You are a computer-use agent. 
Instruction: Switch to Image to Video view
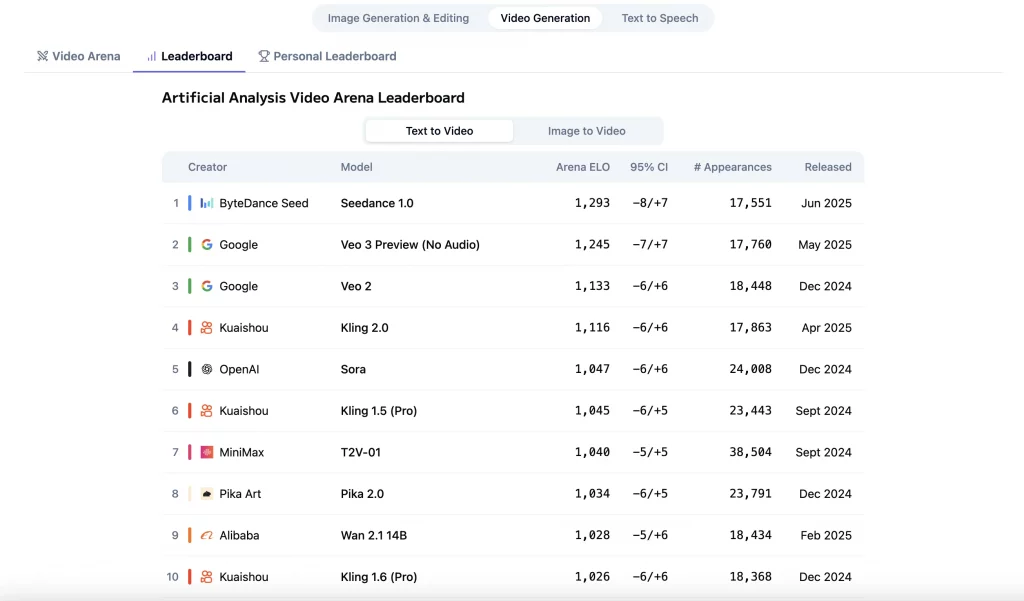point(586,131)
